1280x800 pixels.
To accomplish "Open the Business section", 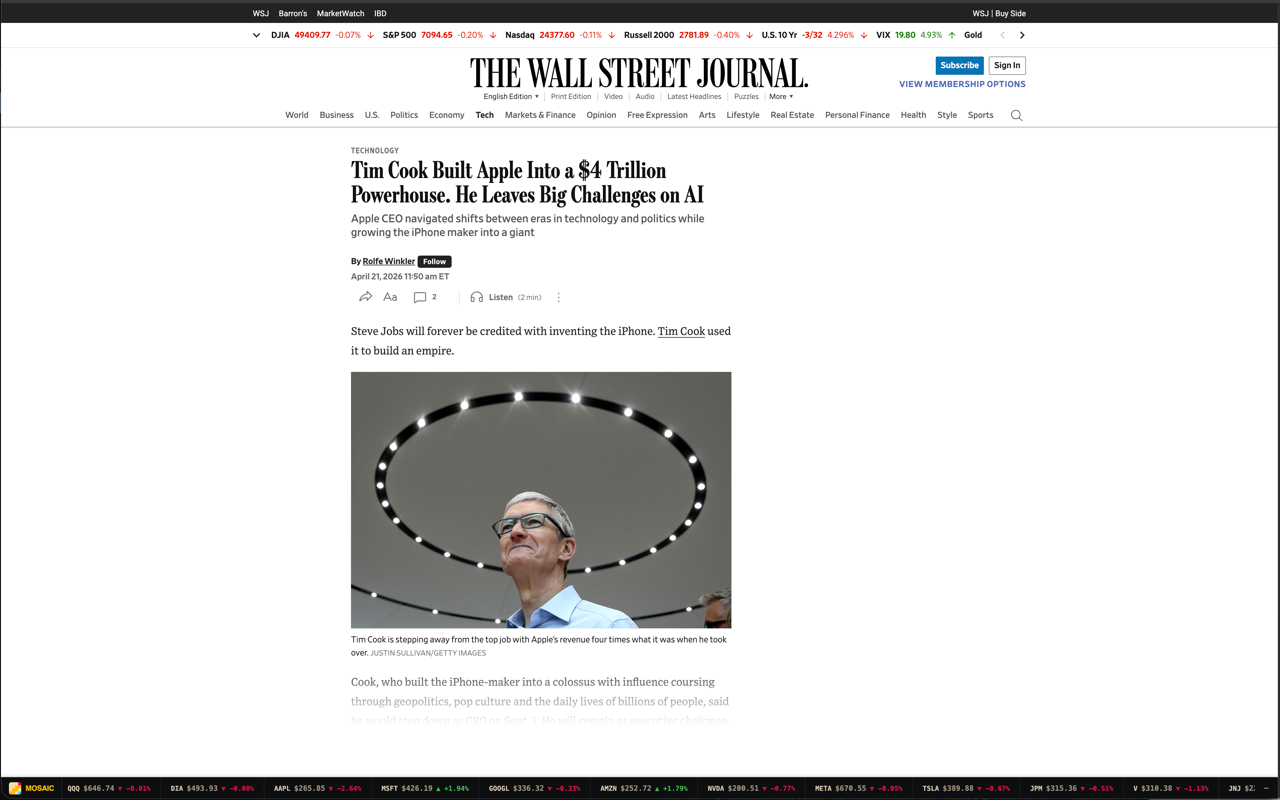I will point(337,115).
